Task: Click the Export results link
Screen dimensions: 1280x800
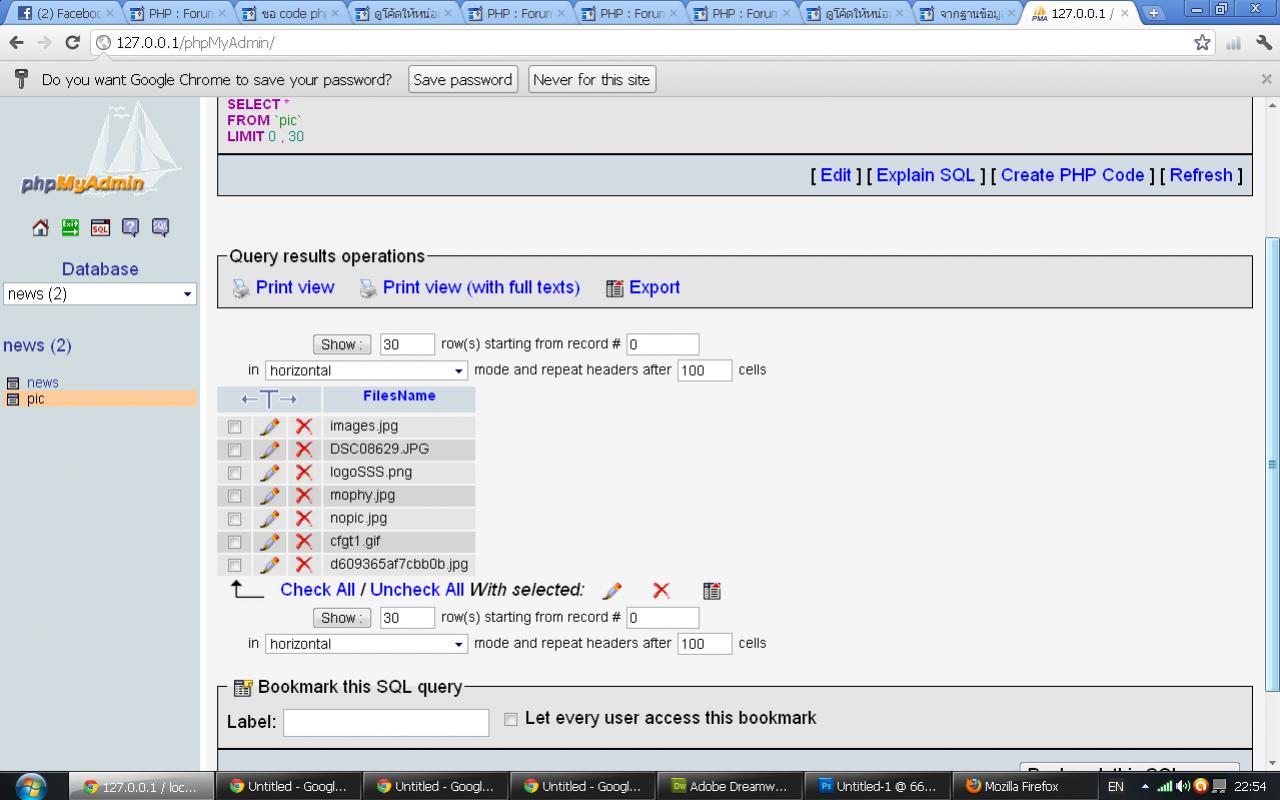Action: click(x=654, y=287)
